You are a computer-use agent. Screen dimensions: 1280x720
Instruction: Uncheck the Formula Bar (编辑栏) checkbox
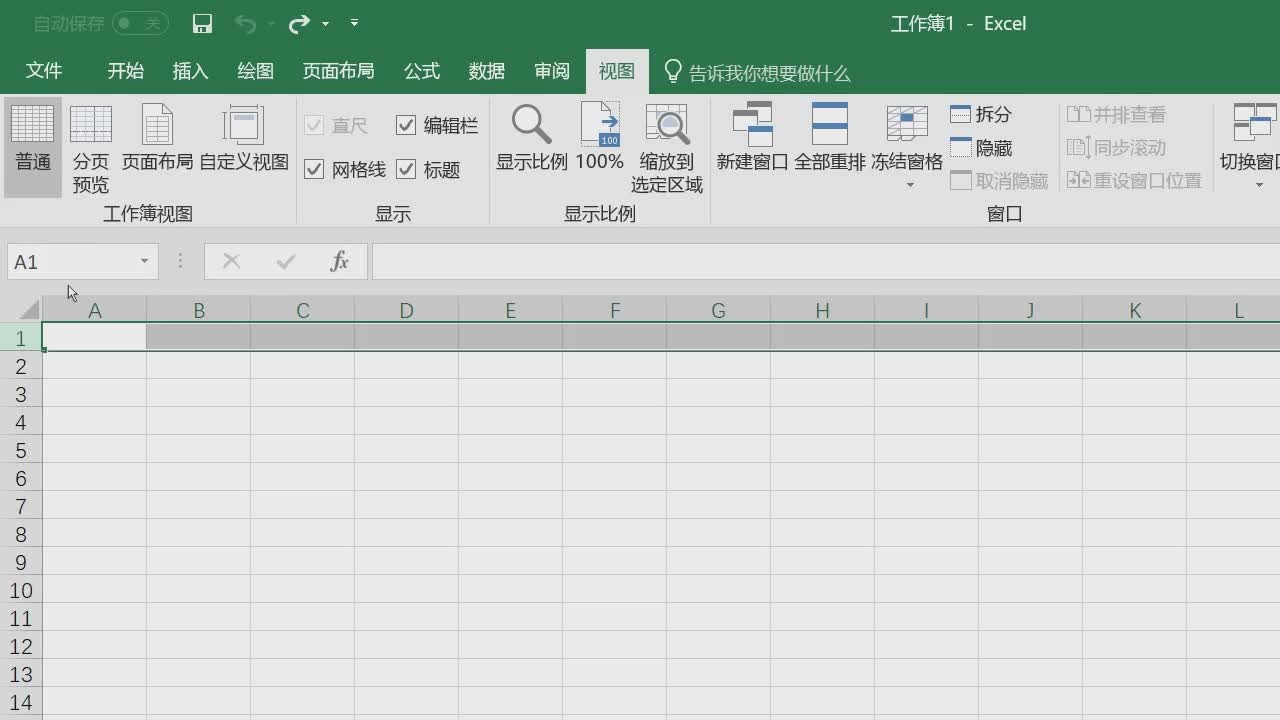pos(406,125)
